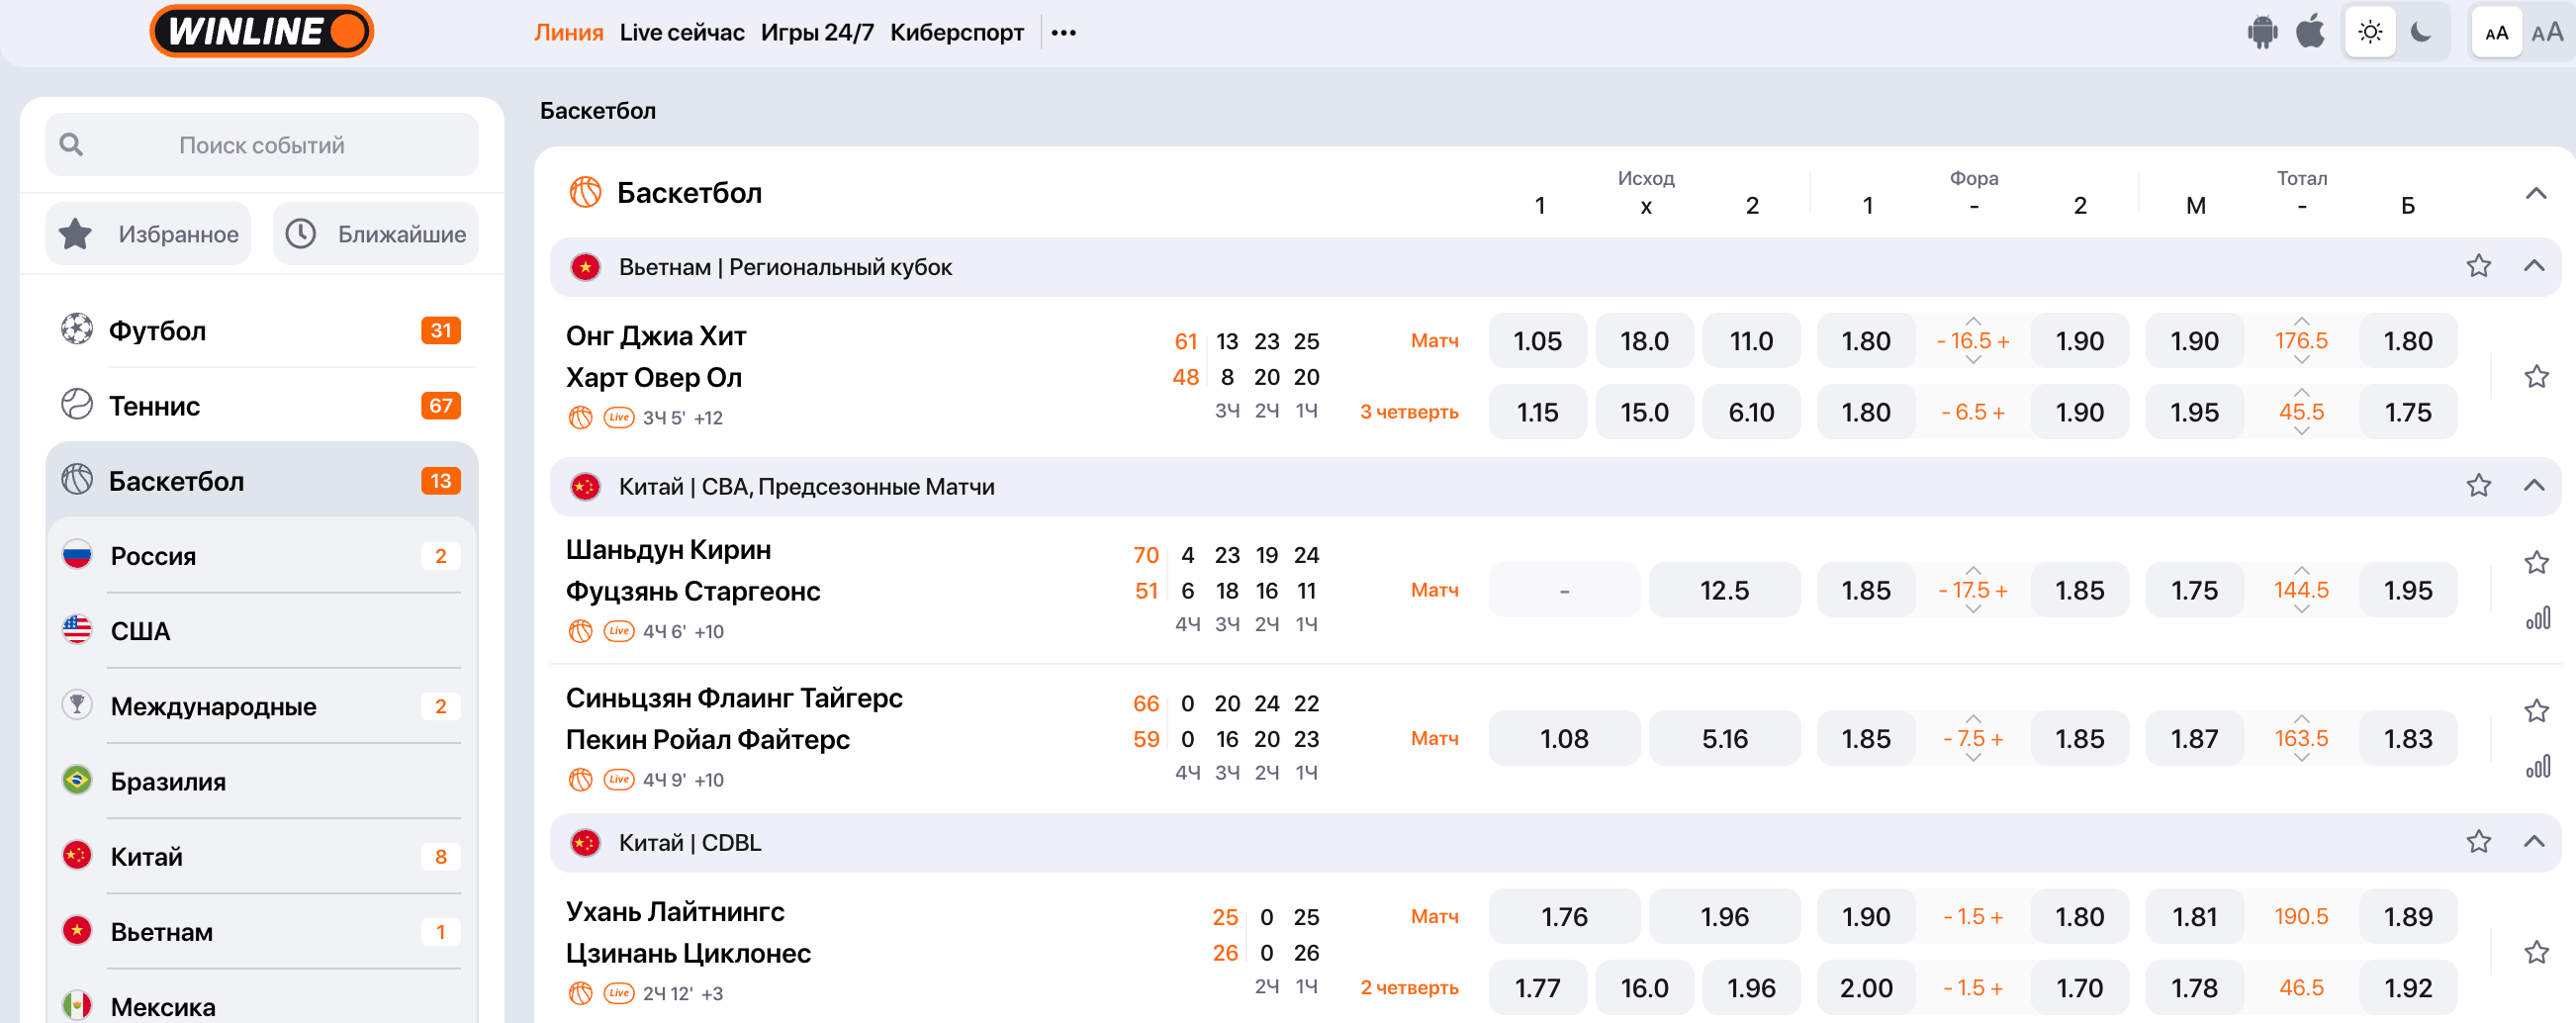Click the Поиск событий search field
This screenshot has height=1023, width=2576.
point(262,145)
